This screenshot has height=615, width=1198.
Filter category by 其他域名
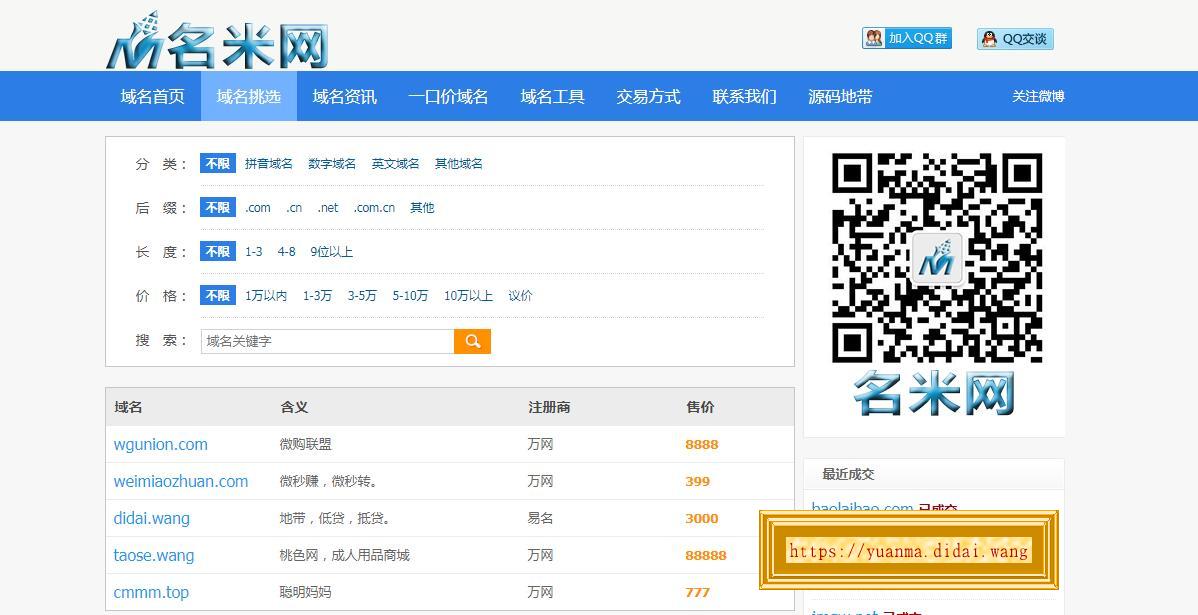(x=459, y=163)
